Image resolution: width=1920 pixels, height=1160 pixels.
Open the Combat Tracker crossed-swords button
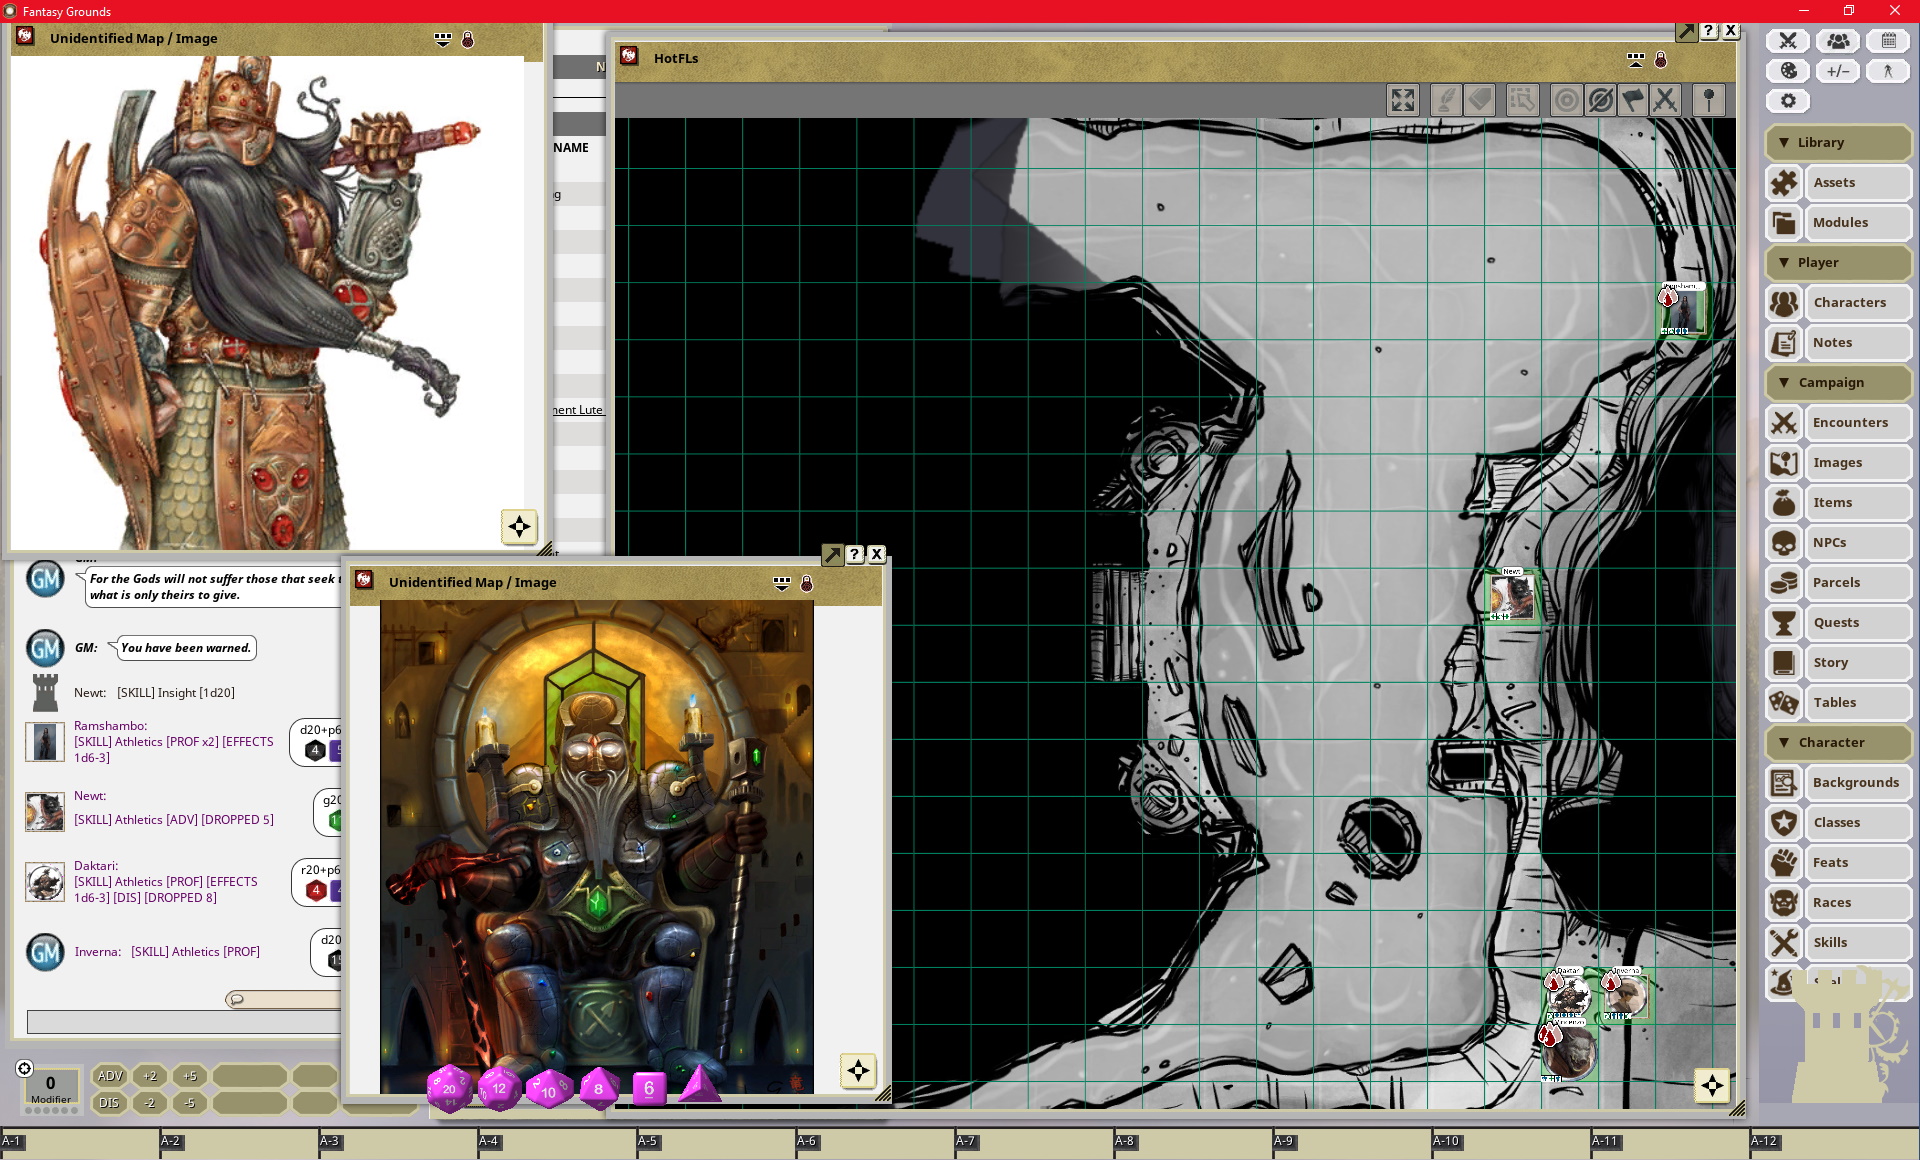pyautogui.click(x=1788, y=41)
